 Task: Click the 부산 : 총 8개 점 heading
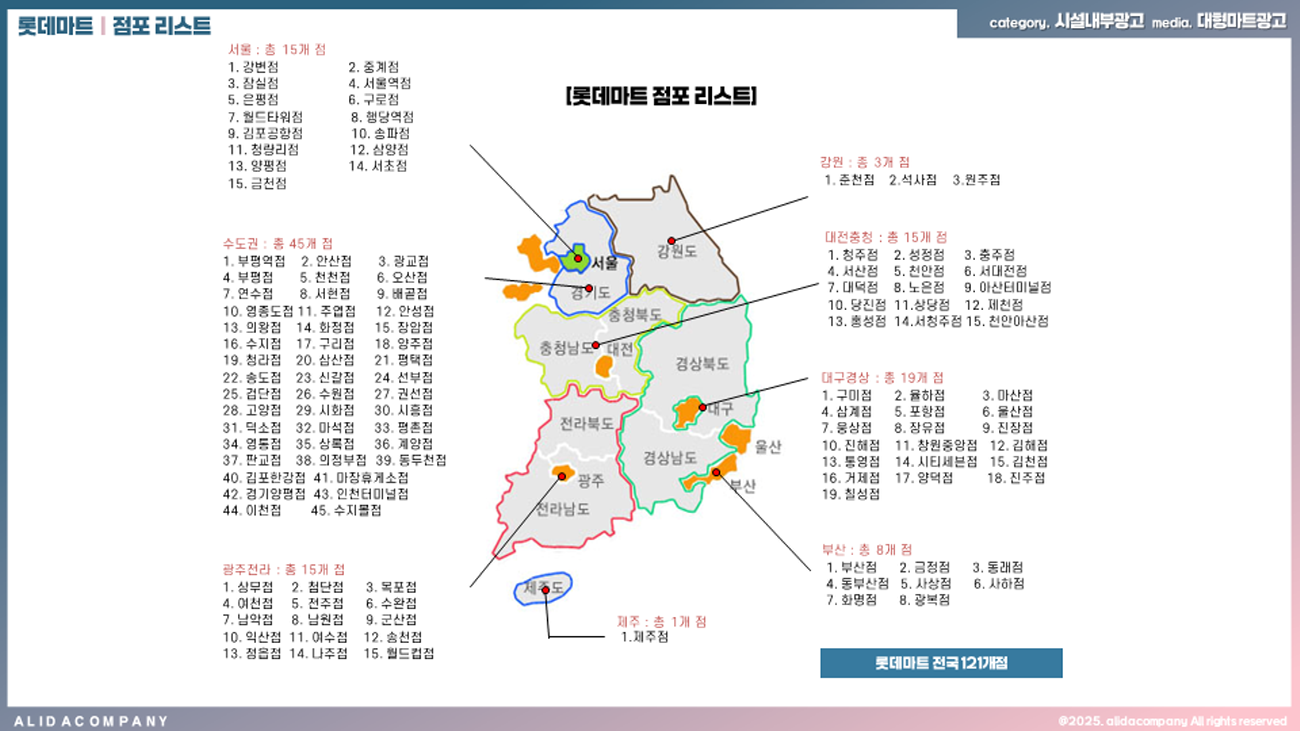pos(867,549)
